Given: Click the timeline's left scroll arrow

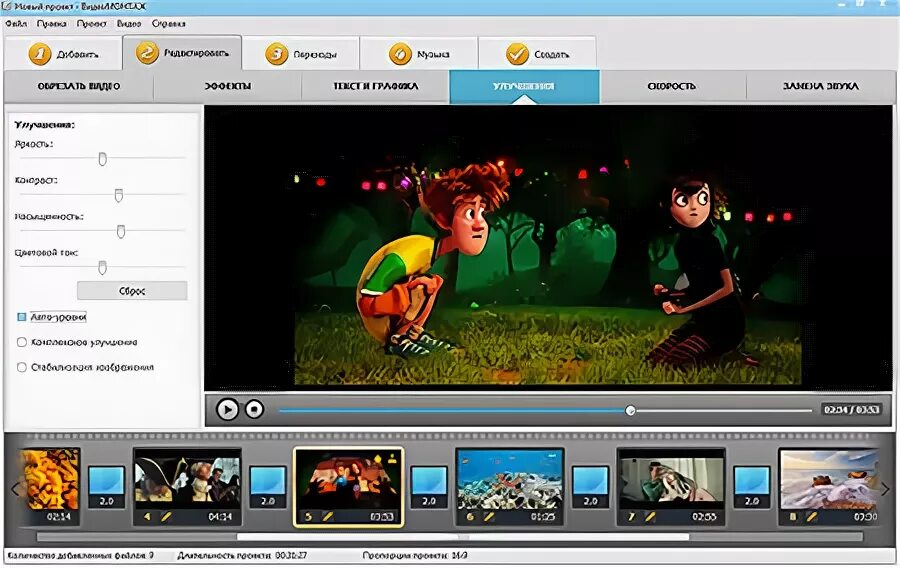Looking at the screenshot, I should click(15, 489).
